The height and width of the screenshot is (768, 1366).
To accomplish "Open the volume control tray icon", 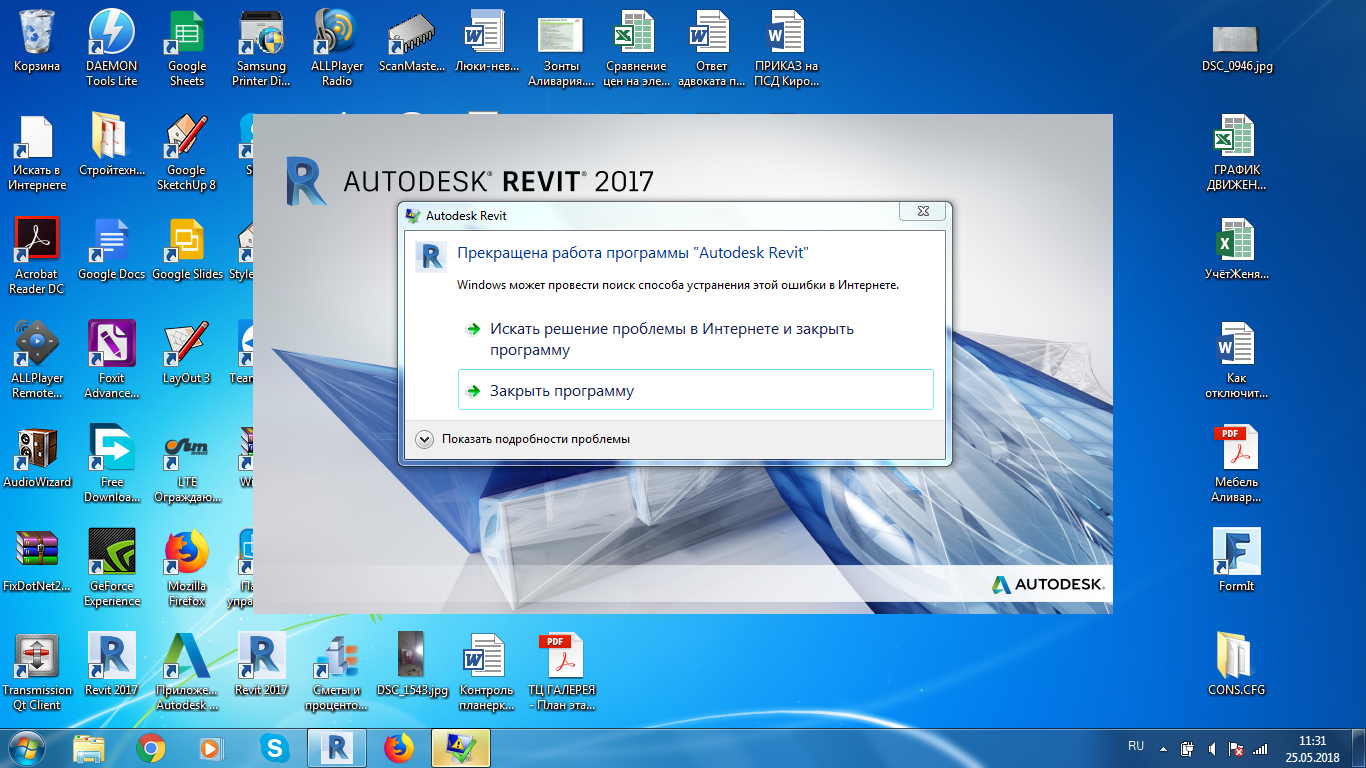I will point(1212,747).
